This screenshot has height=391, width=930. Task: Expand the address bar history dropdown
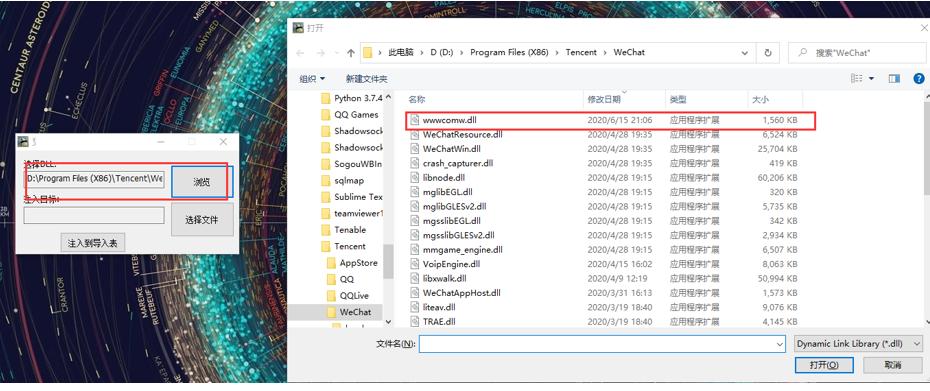[x=744, y=52]
